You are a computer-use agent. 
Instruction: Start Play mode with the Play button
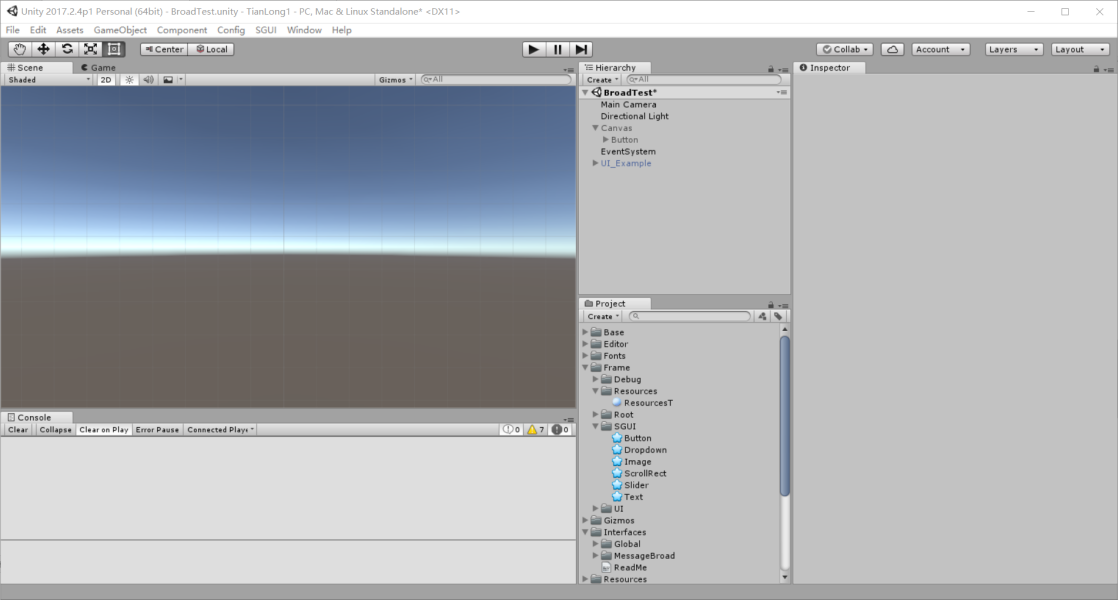point(533,49)
